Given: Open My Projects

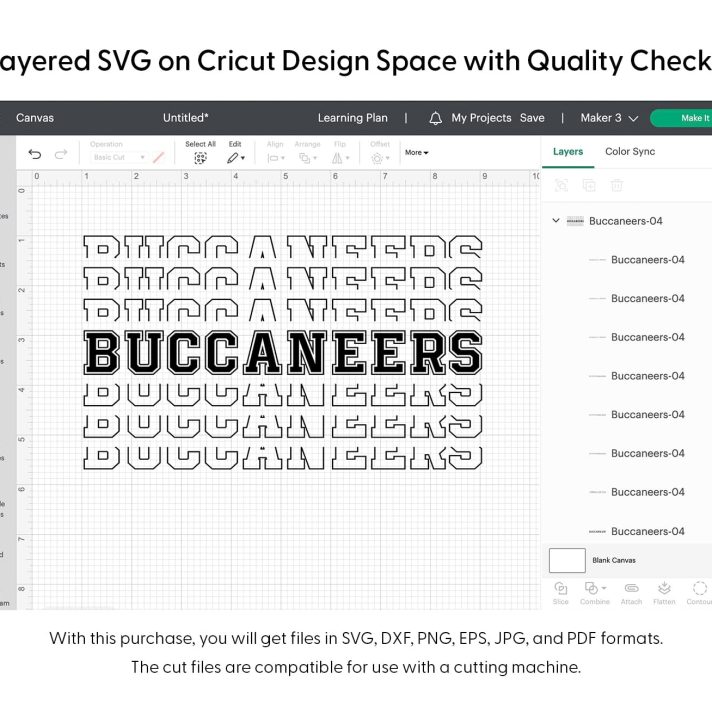Looking at the screenshot, I should 481,118.
